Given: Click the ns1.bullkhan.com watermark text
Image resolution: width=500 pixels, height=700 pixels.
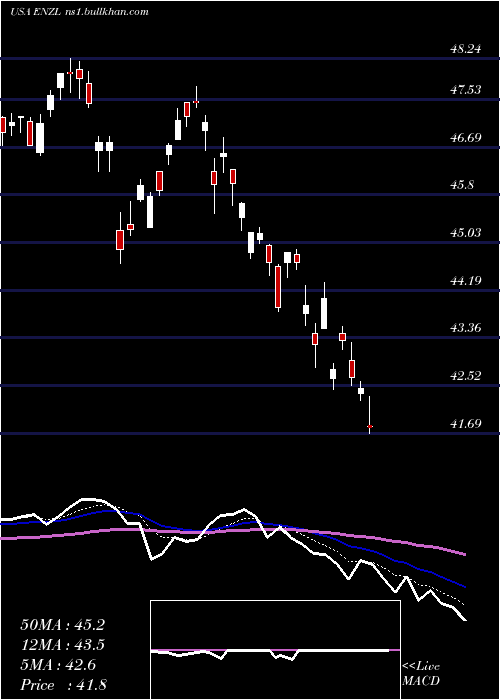Looking at the screenshot, I should pyautogui.click(x=109, y=12).
